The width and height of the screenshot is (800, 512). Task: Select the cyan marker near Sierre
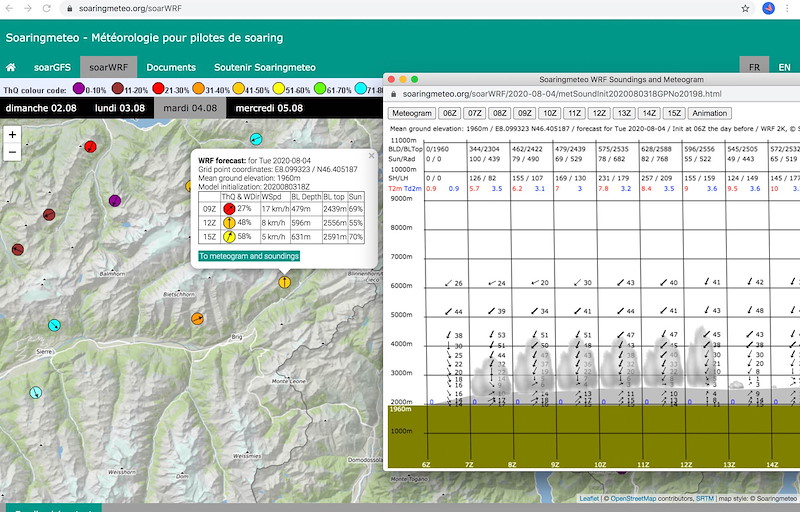coord(54,325)
